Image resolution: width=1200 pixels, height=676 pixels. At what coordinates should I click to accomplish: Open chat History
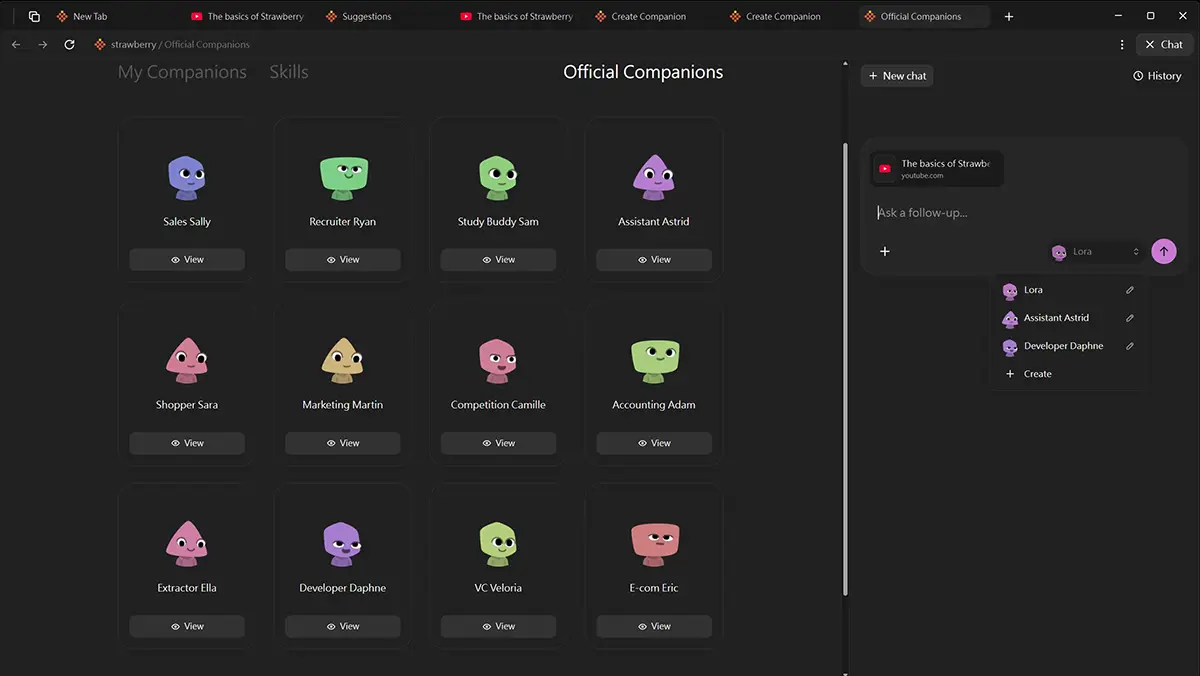tap(1157, 76)
